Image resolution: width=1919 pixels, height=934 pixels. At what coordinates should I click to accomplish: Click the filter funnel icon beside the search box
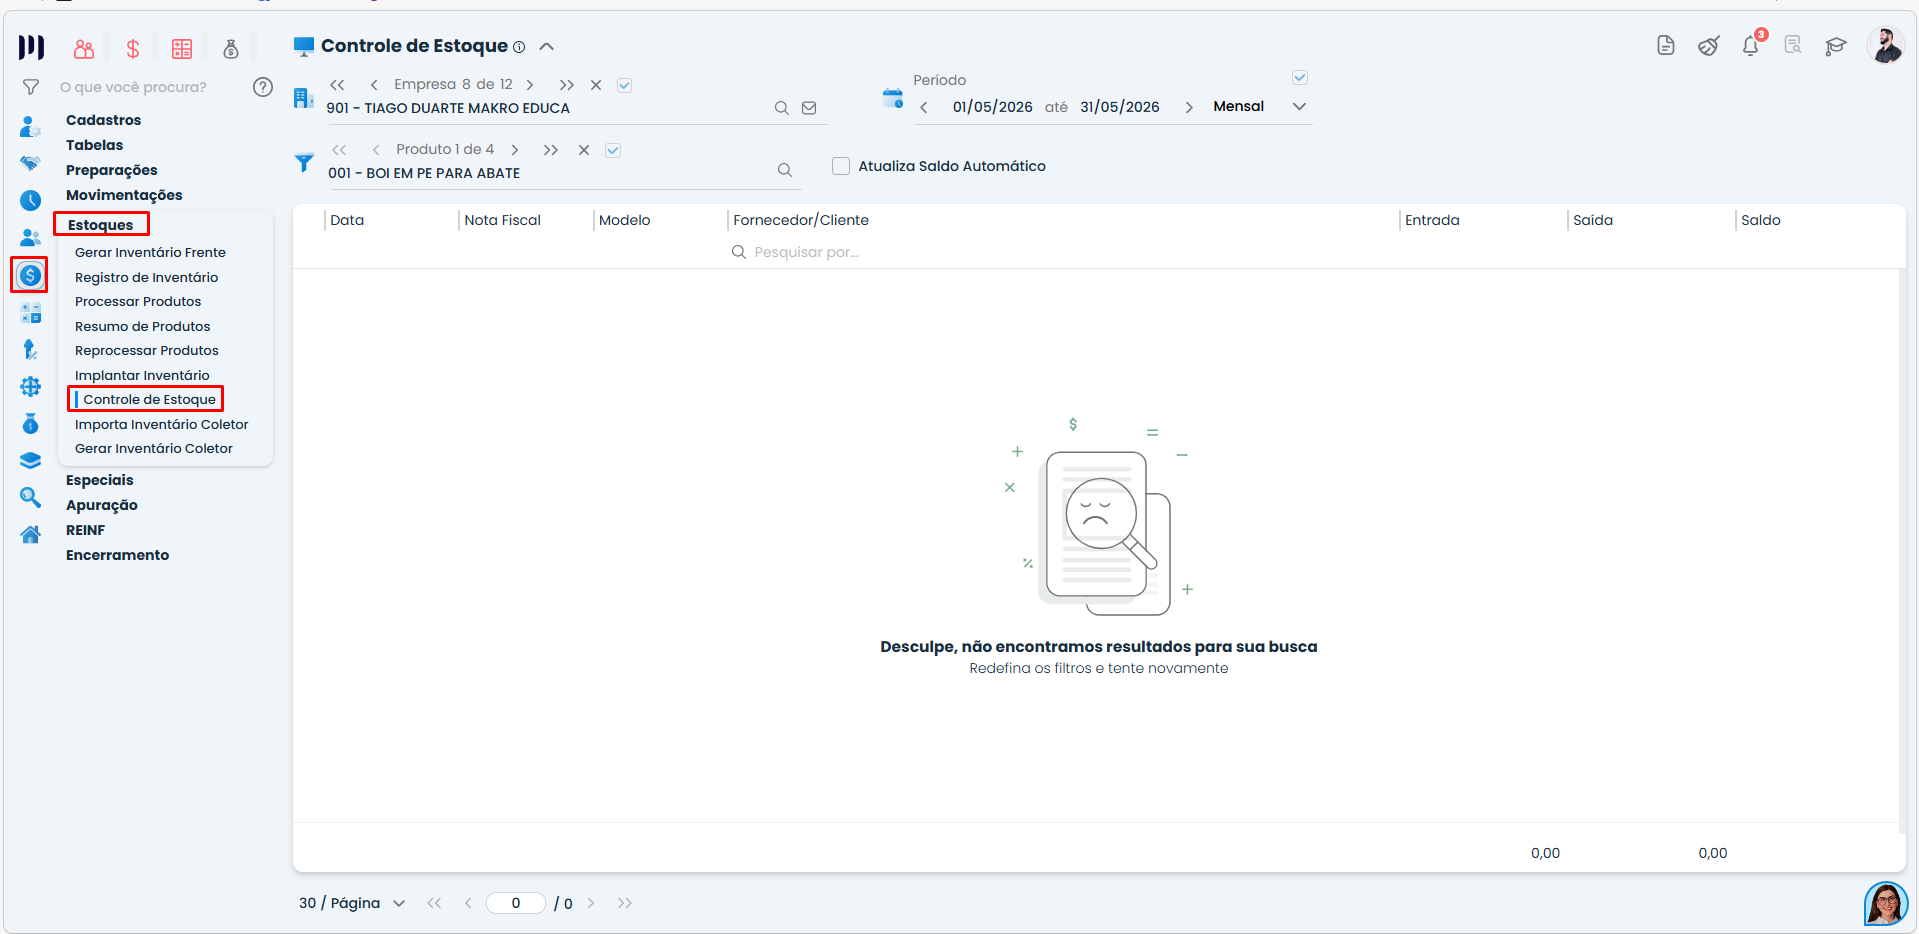click(x=31, y=87)
